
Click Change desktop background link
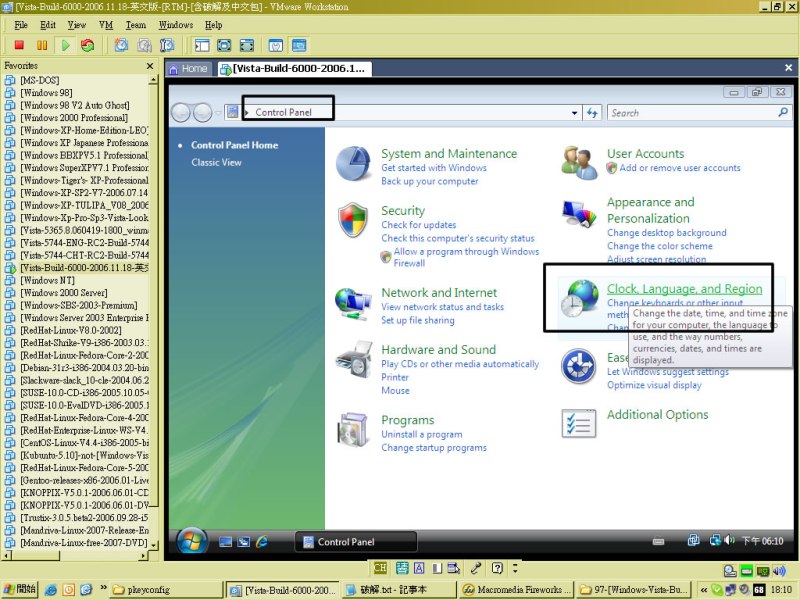click(x=666, y=233)
